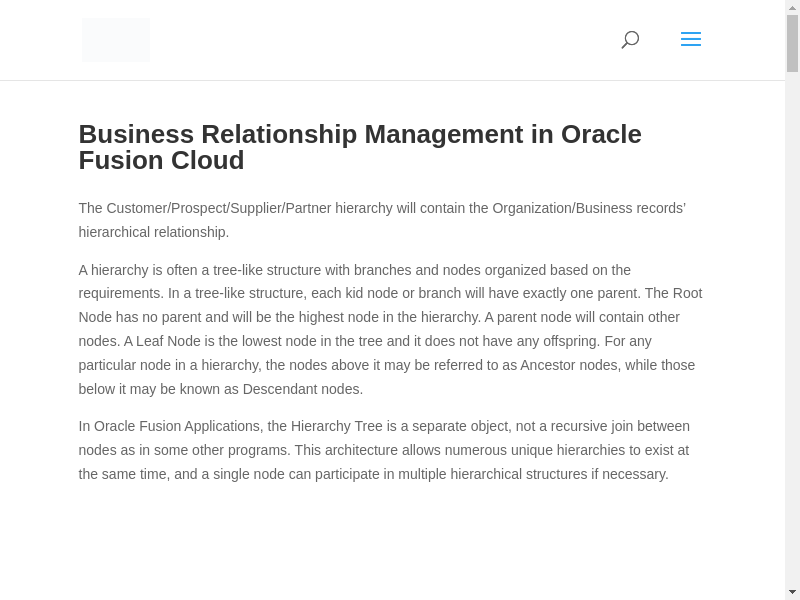Click the term 'Leaf Node' in the text
Screen dimensions: 800x600
(168, 341)
